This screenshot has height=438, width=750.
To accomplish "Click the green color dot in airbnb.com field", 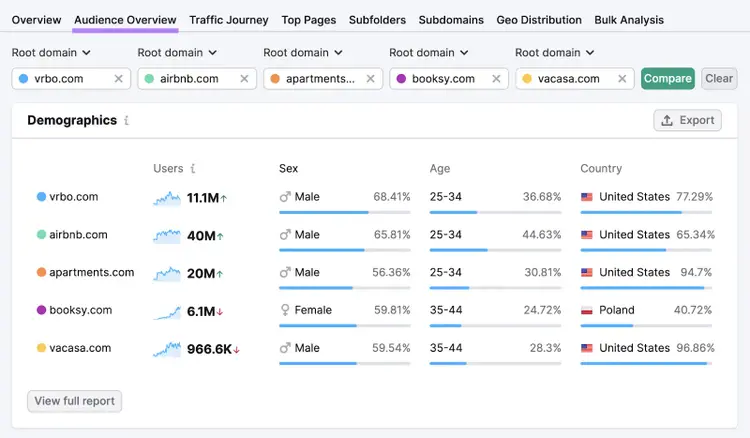I will pyautogui.click(x=149, y=78).
